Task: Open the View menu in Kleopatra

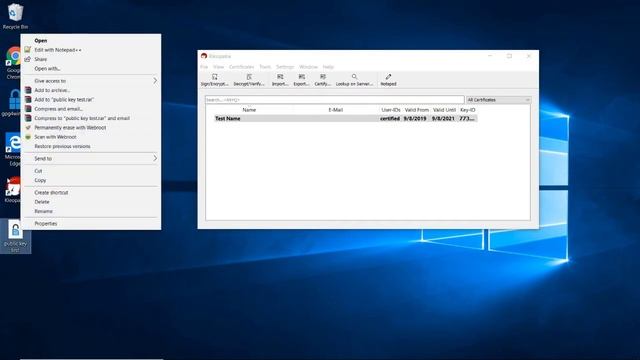Action: 218,67
